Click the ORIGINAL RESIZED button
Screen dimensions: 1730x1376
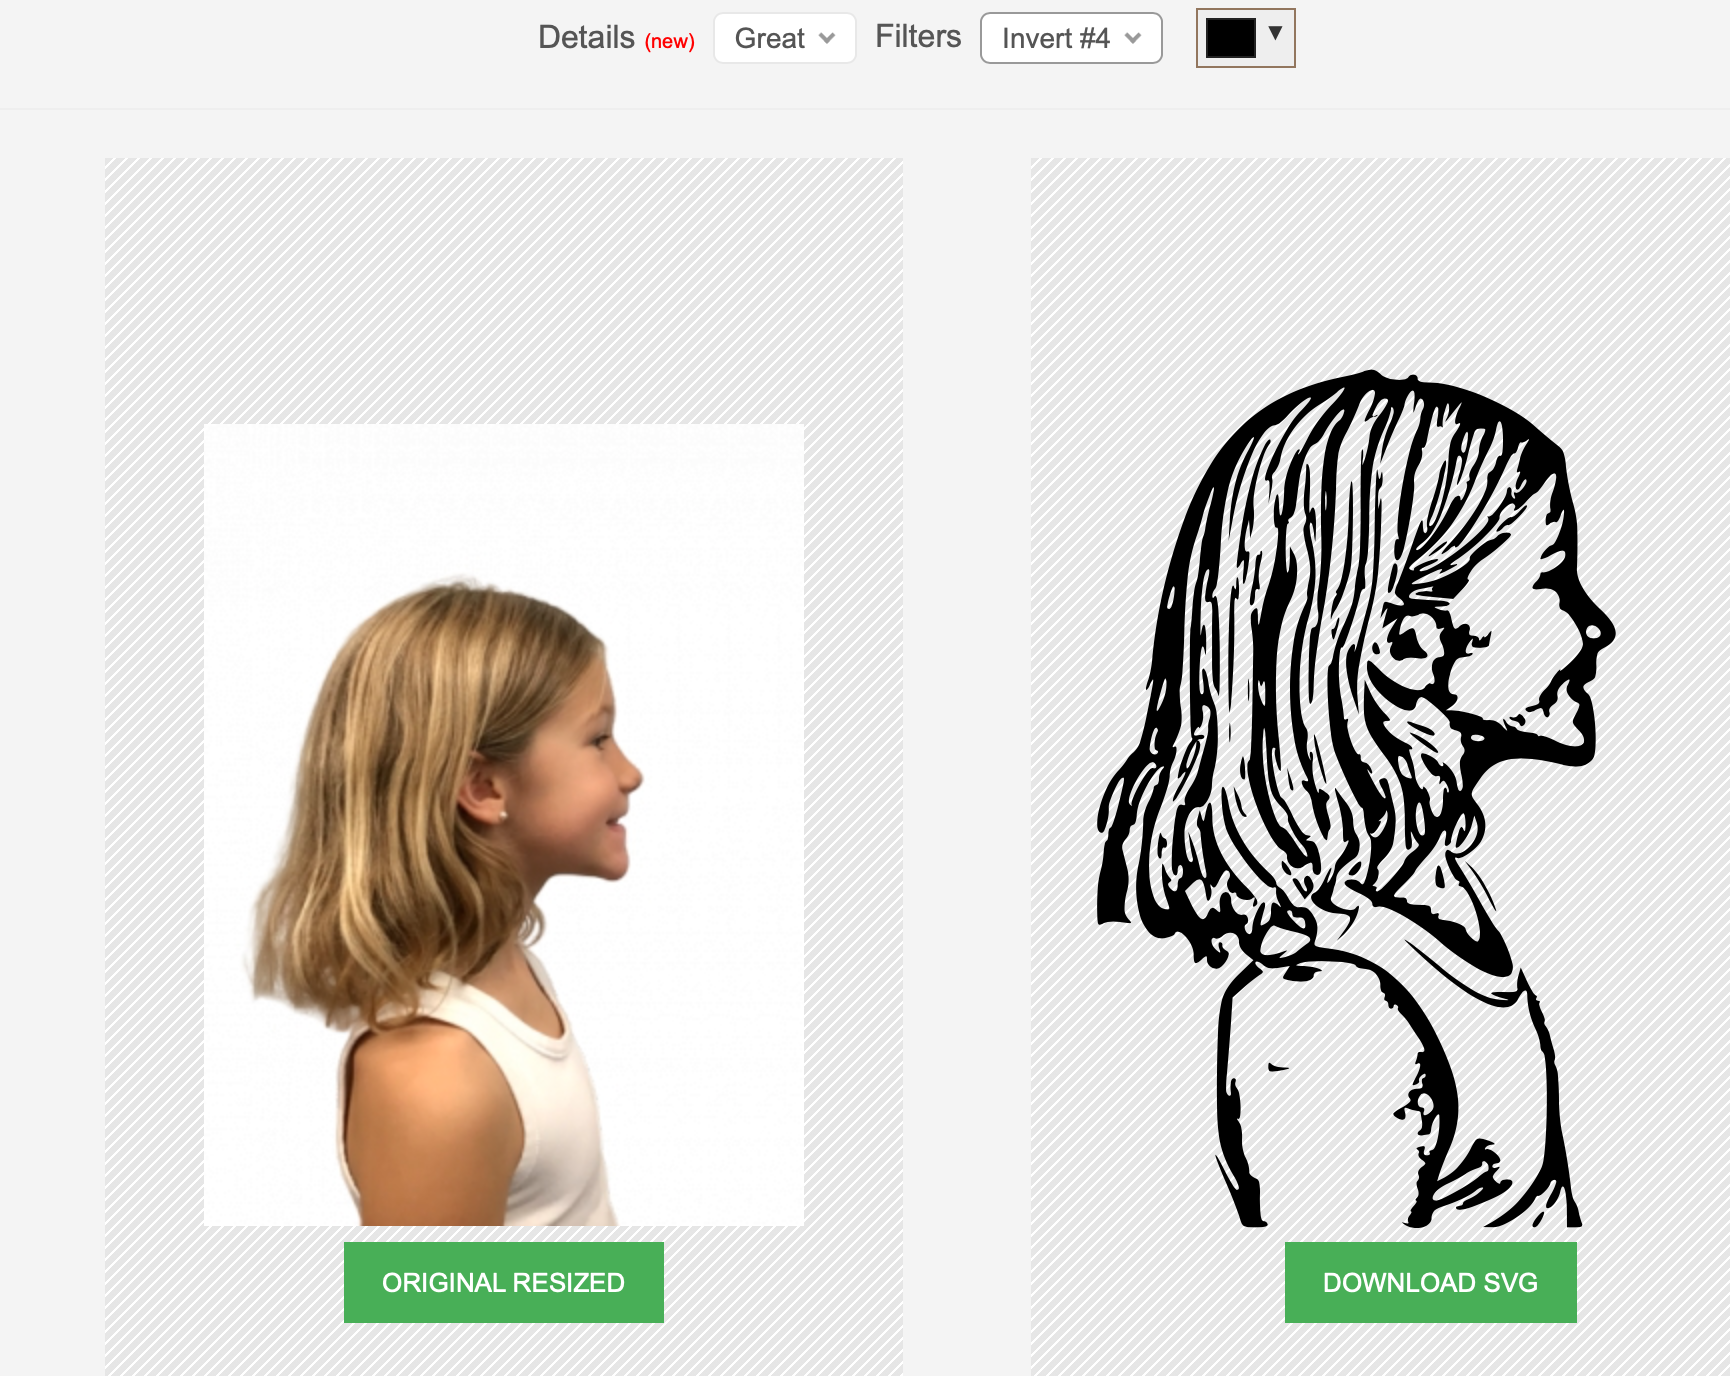click(503, 1282)
